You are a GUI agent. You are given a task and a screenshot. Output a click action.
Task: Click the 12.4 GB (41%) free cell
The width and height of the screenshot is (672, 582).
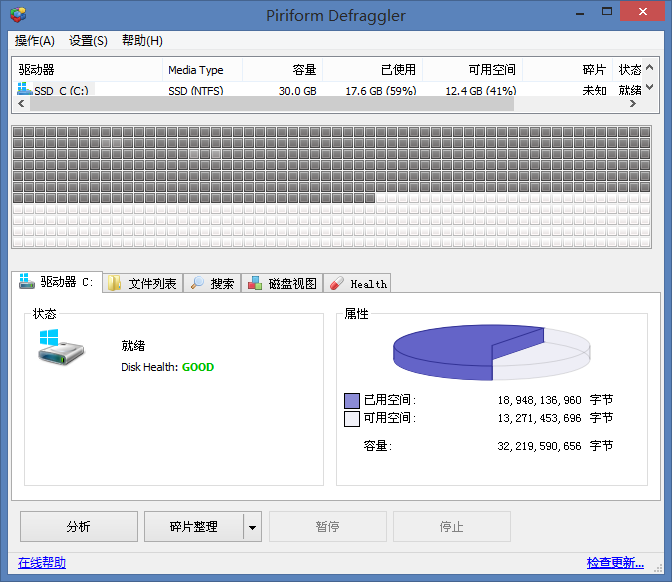(x=481, y=91)
